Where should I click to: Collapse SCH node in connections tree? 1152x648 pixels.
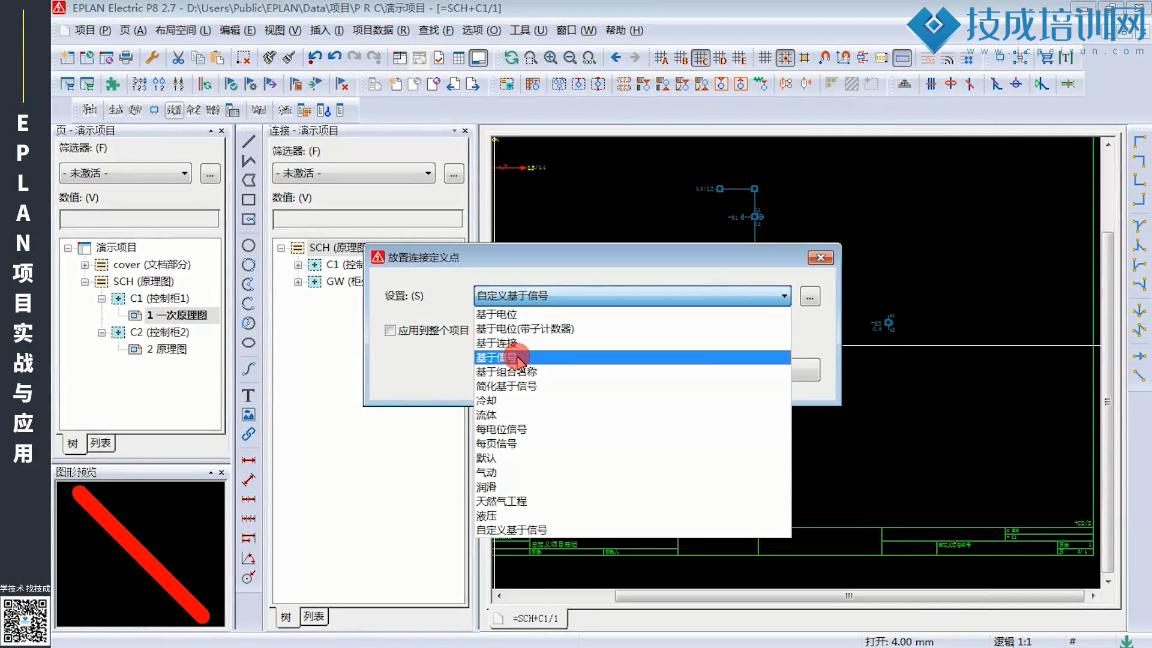(x=281, y=248)
